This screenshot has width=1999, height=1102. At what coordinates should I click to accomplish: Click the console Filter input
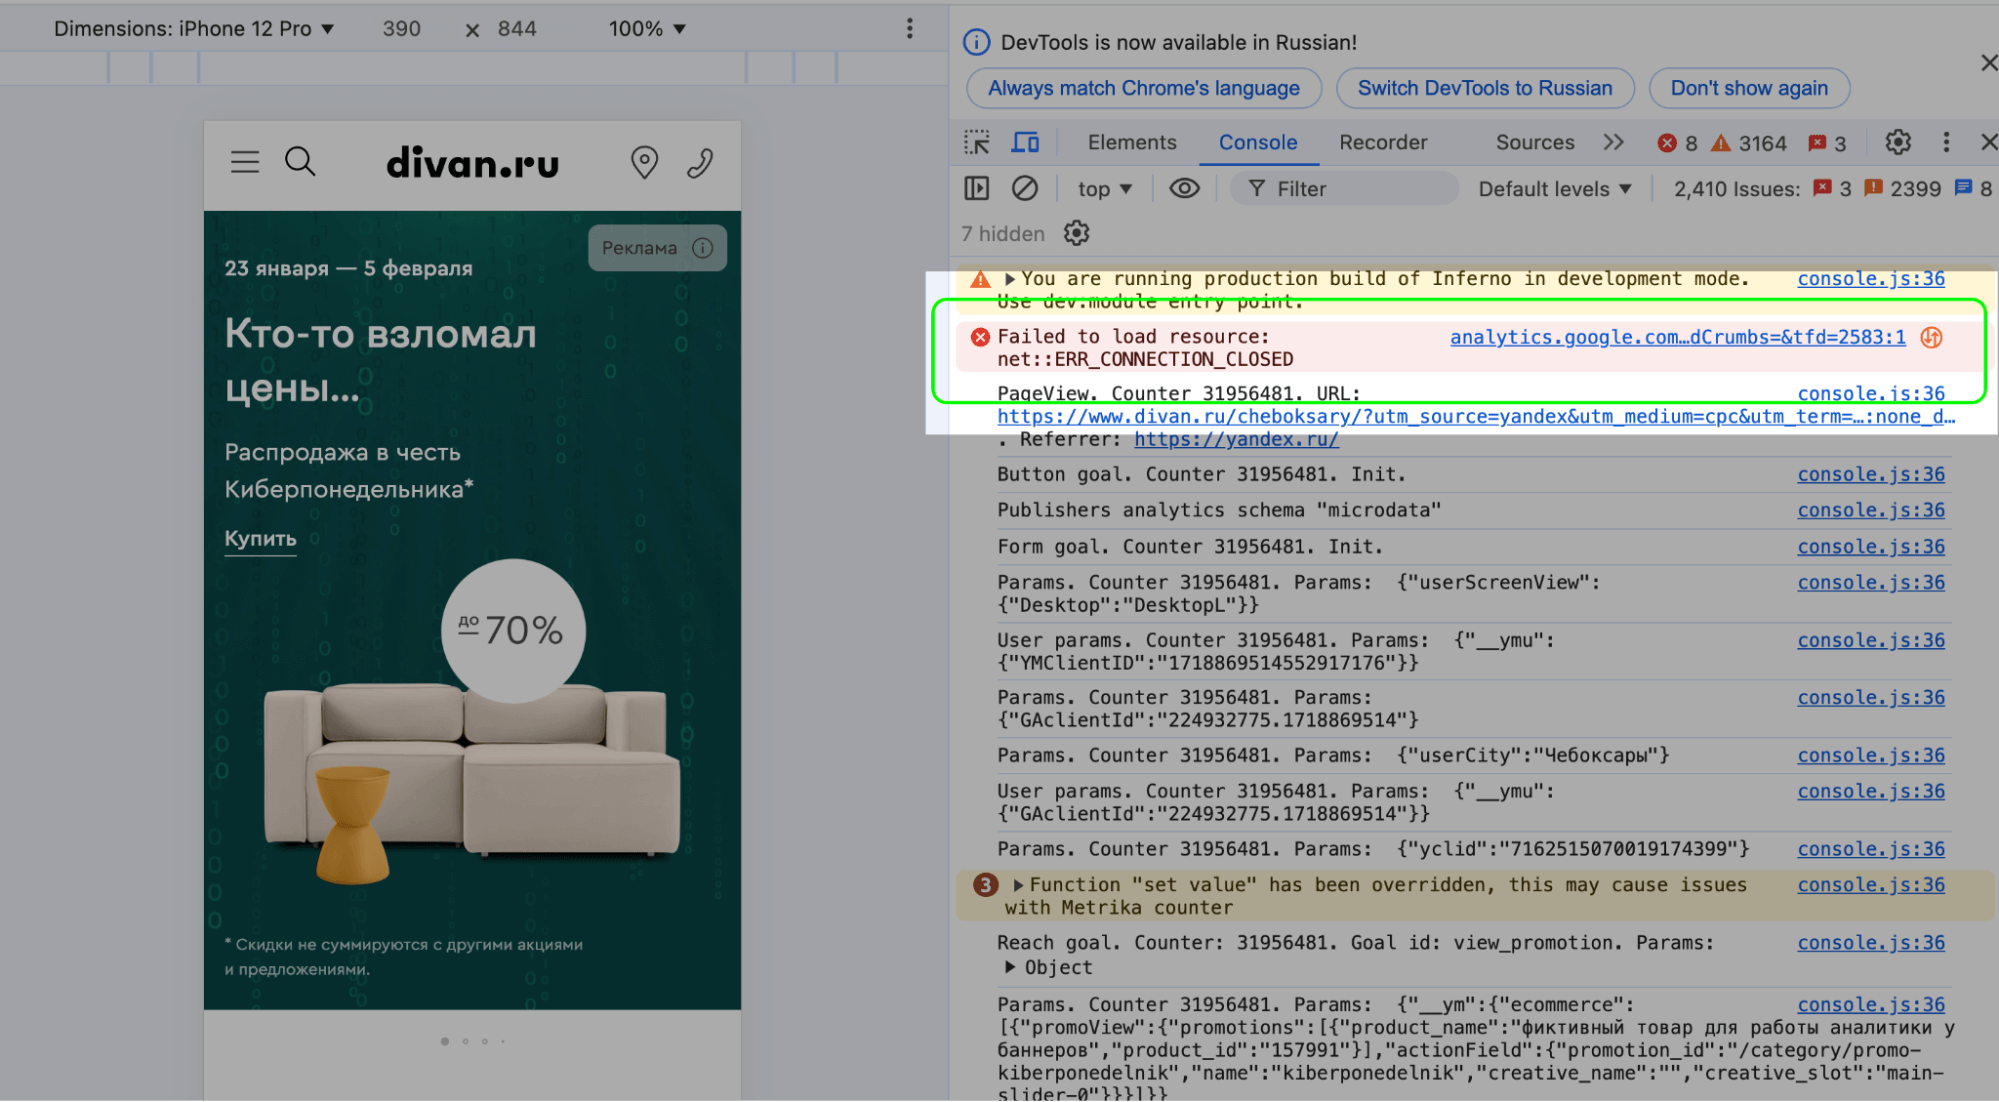tap(1344, 189)
